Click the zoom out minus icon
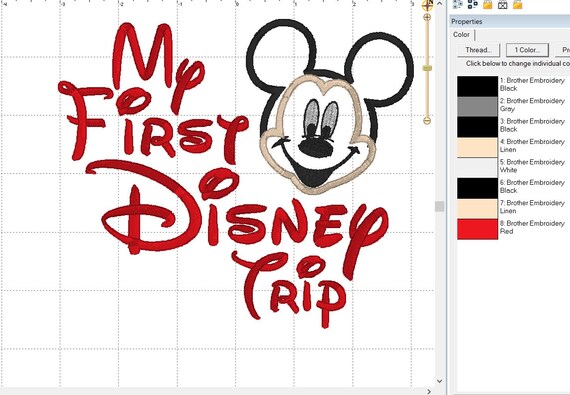This screenshot has height=395, width=570. (427, 121)
